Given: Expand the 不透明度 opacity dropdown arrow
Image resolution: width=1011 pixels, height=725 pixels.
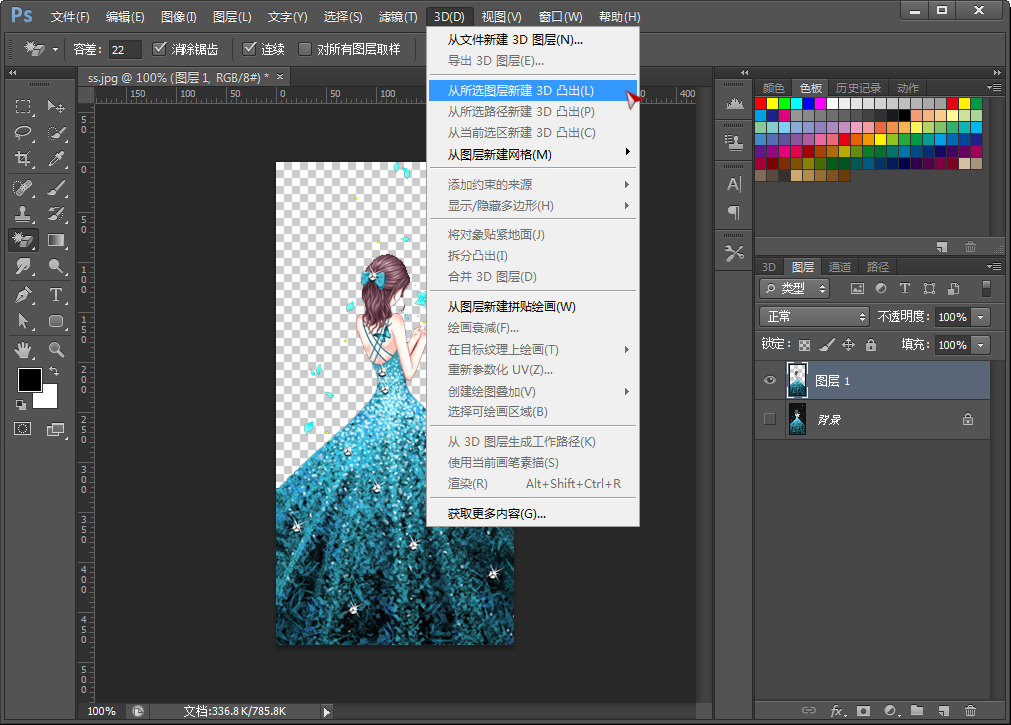Looking at the screenshot, I should point(981,316).
